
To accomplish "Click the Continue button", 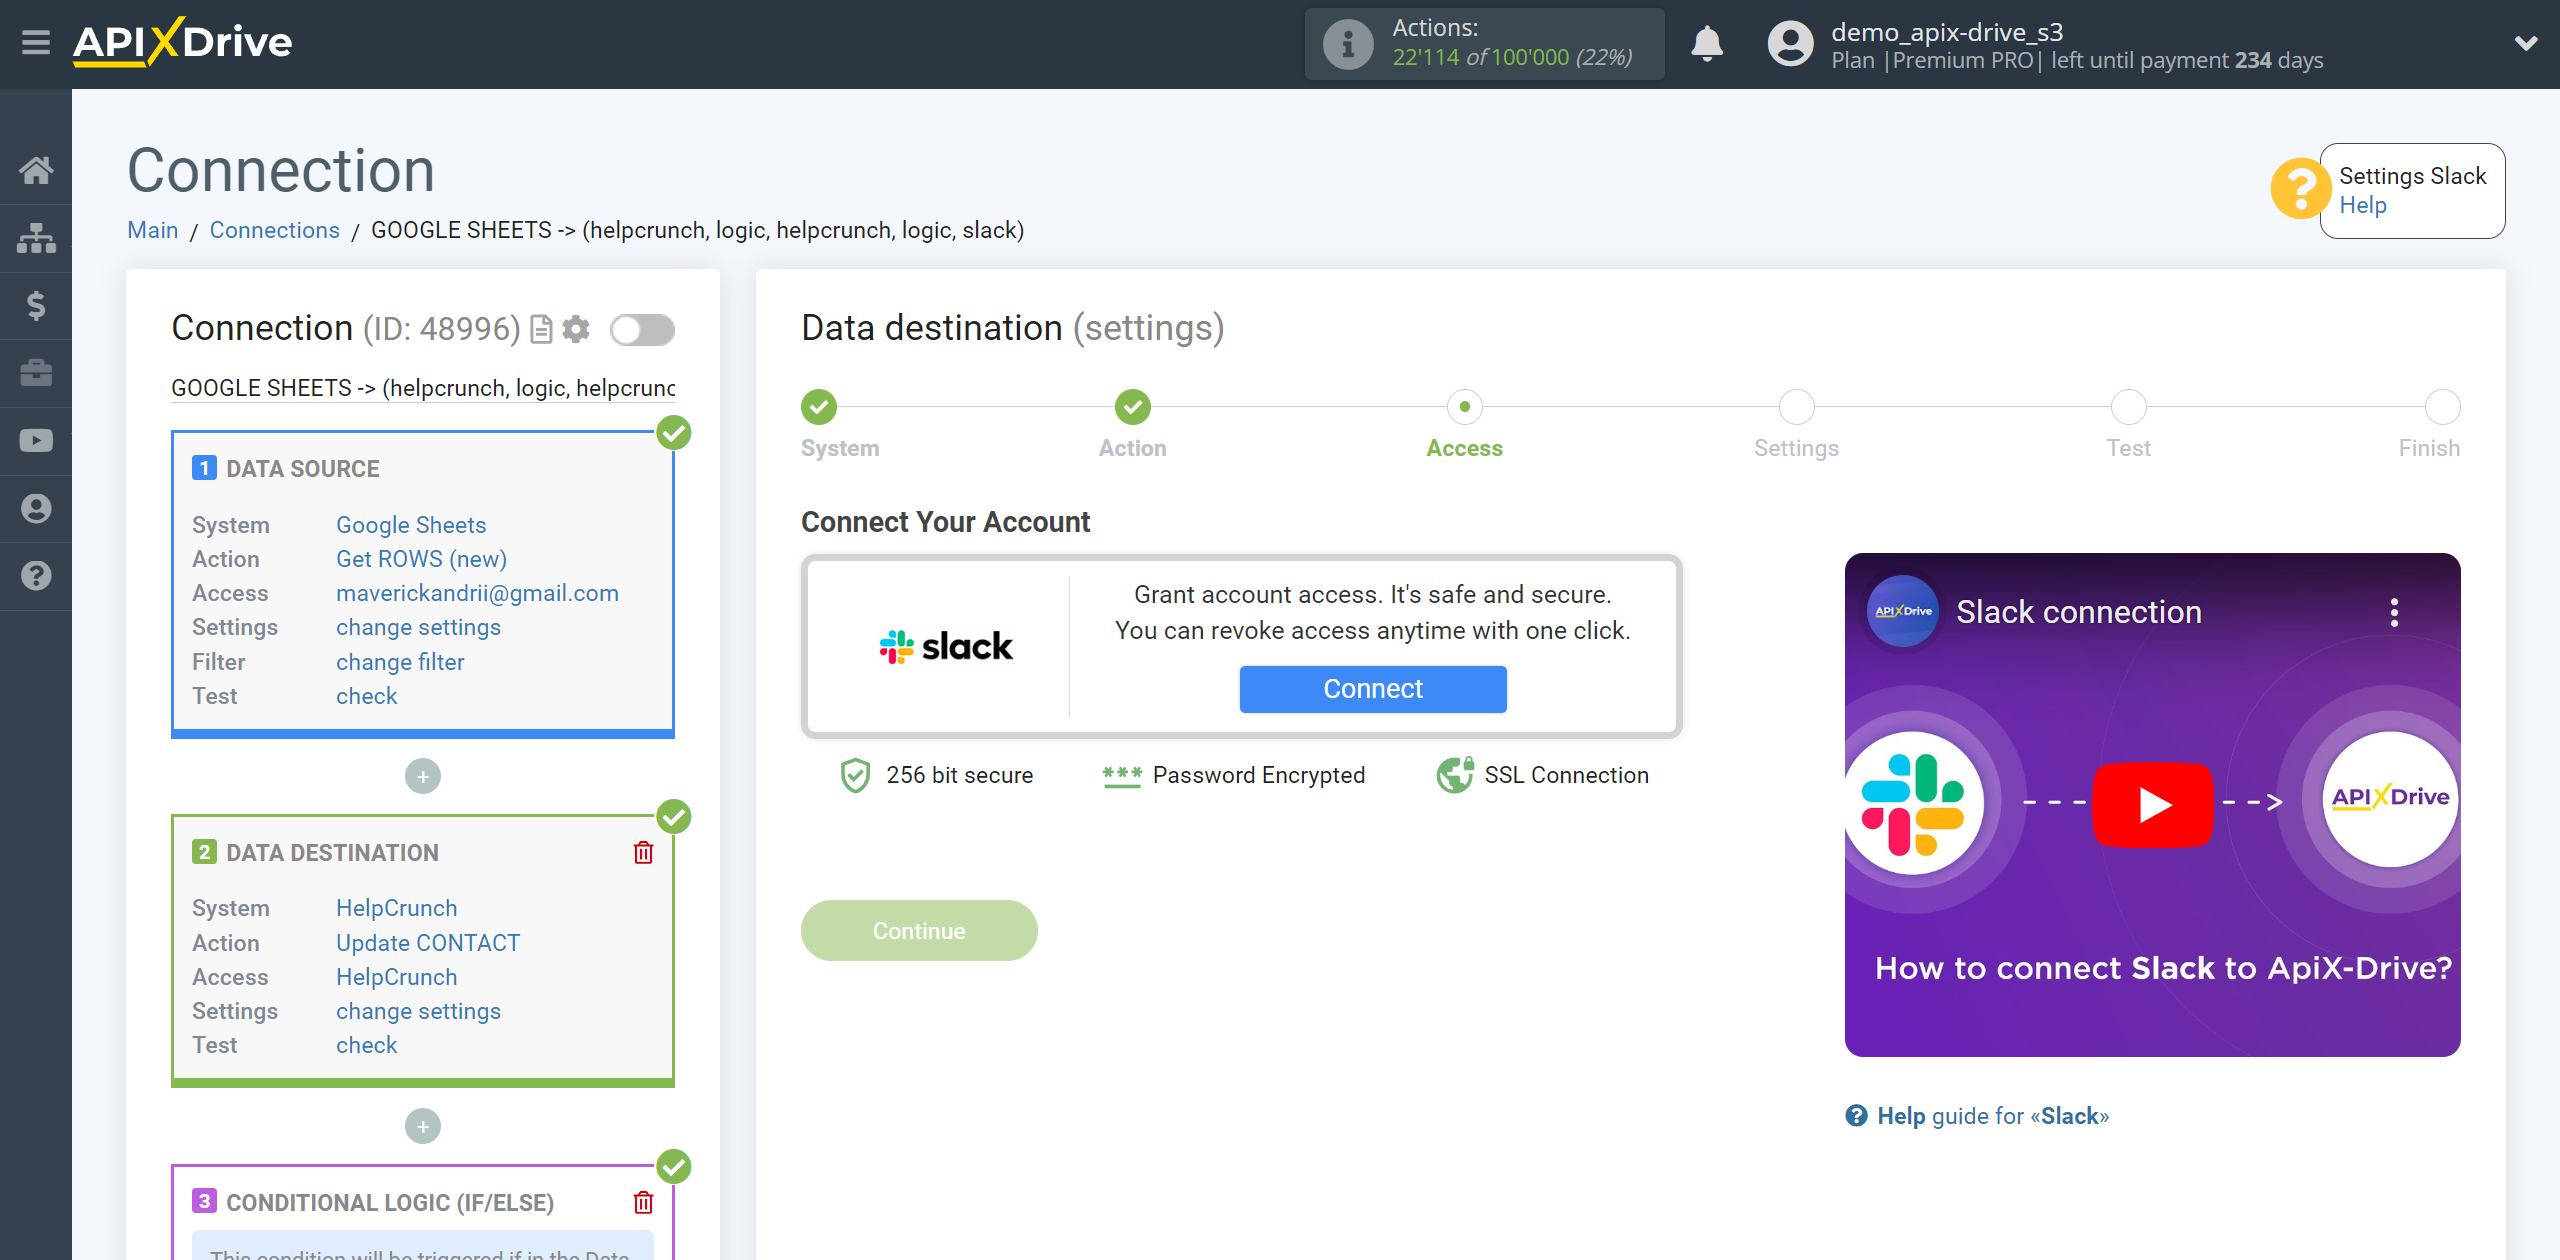I will coord(918,930).
